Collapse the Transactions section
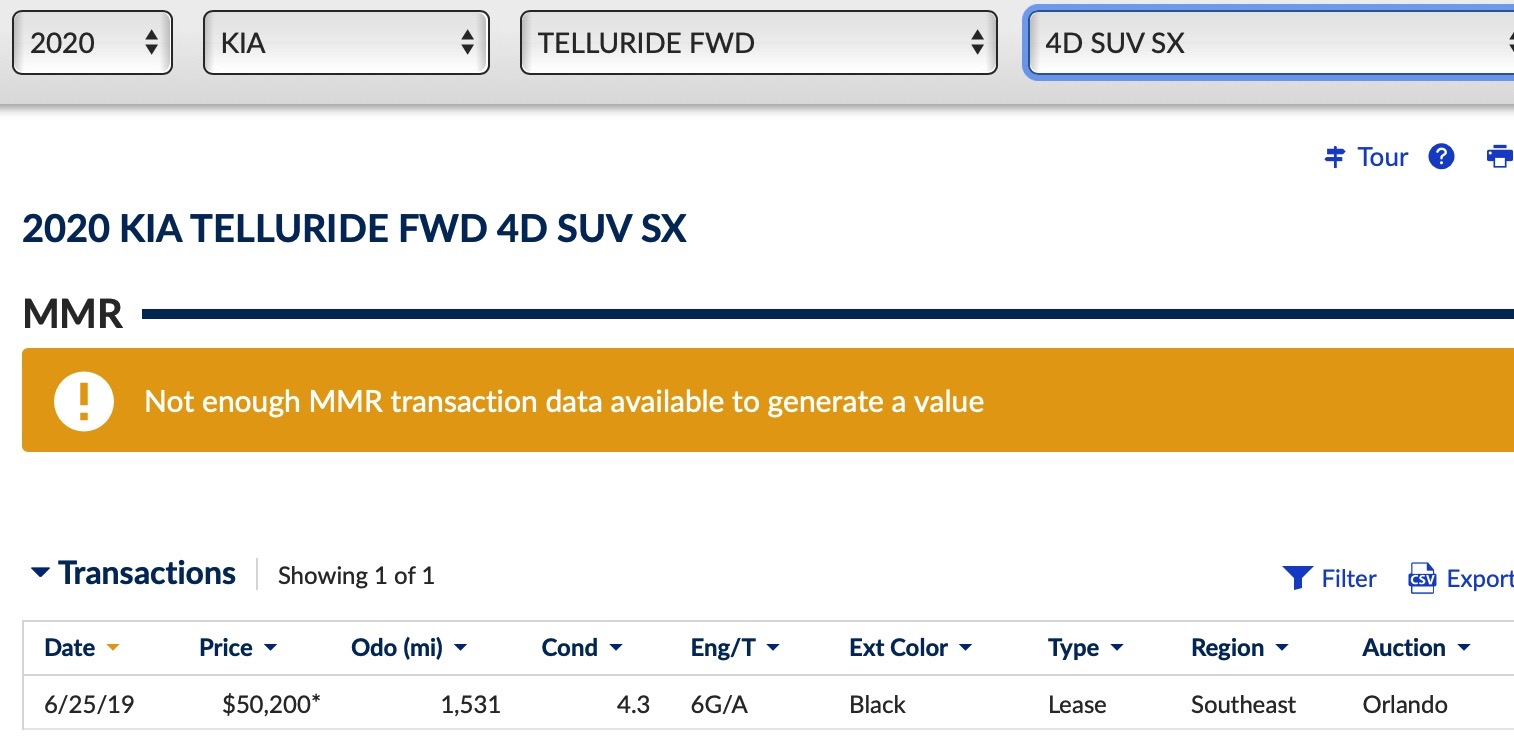Viewport: 1514px width, 746px height. point(40,573)
